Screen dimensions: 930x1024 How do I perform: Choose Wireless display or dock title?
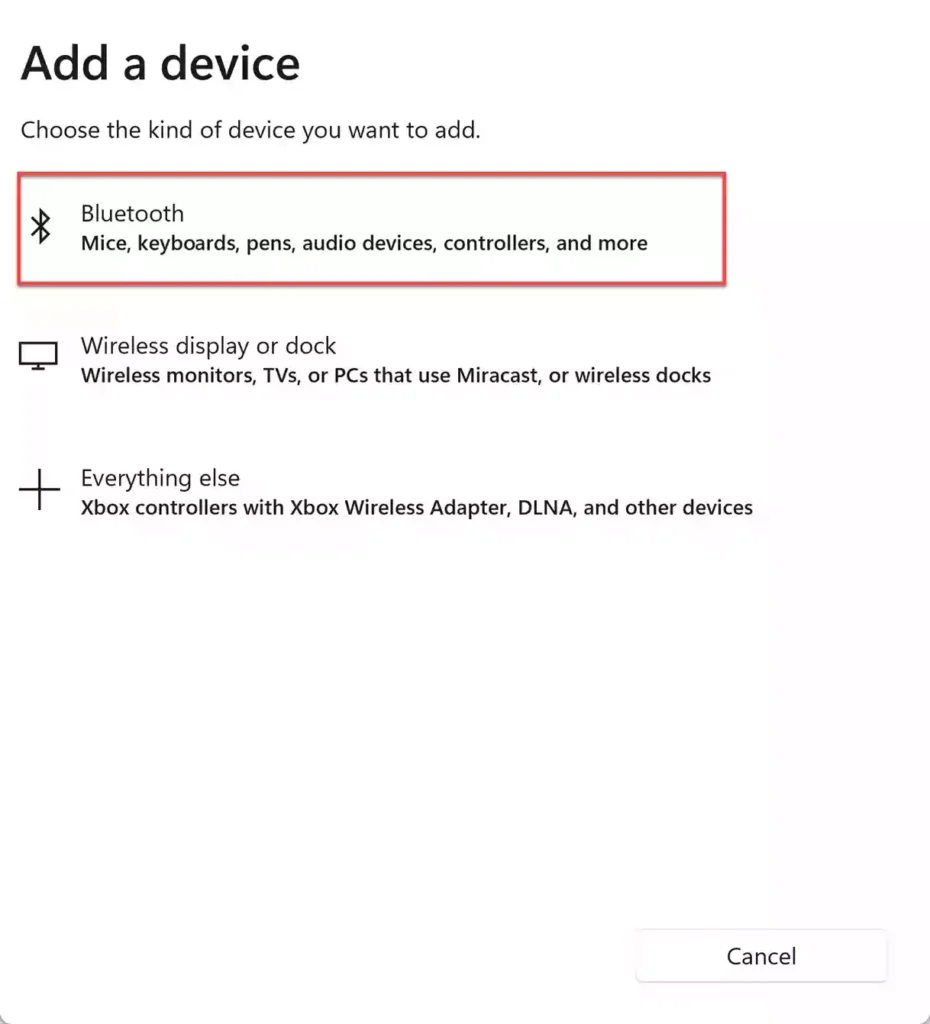coord(208,345)
